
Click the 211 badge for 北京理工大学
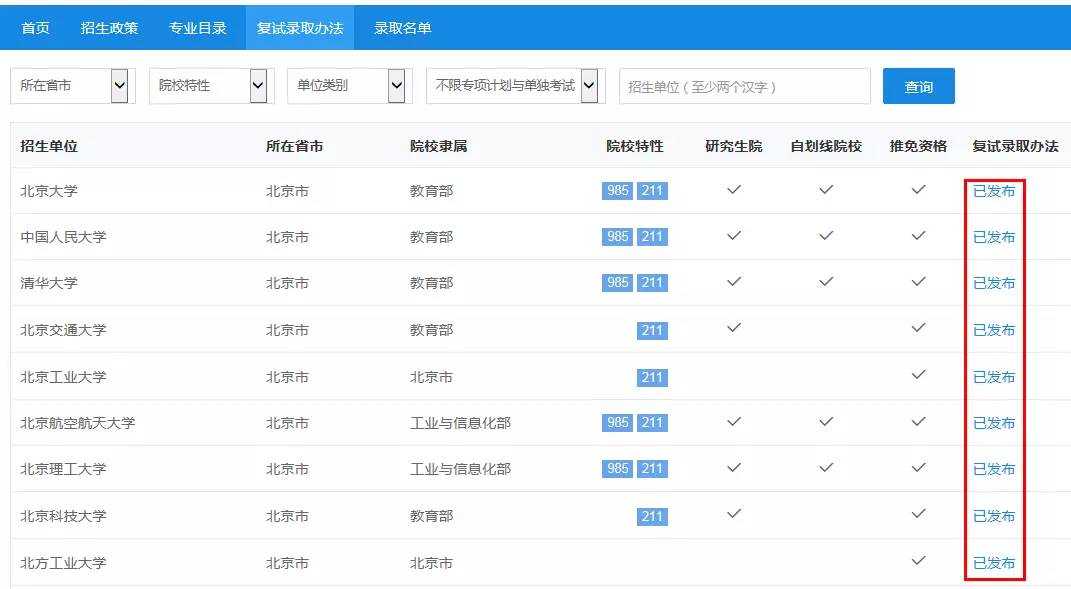pyautogui.click(x=652, y=469)
